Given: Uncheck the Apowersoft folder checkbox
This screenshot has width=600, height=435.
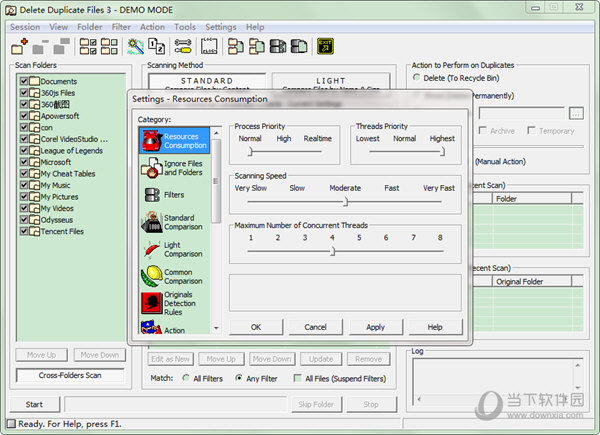Looking at the screenshot, I should click(24, 116).
